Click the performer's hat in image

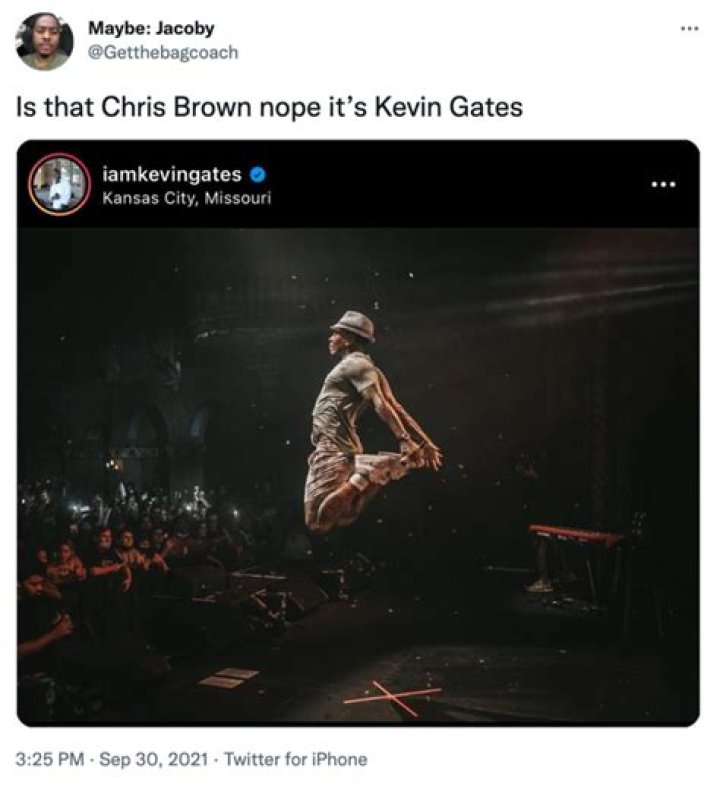click(353, 325)
